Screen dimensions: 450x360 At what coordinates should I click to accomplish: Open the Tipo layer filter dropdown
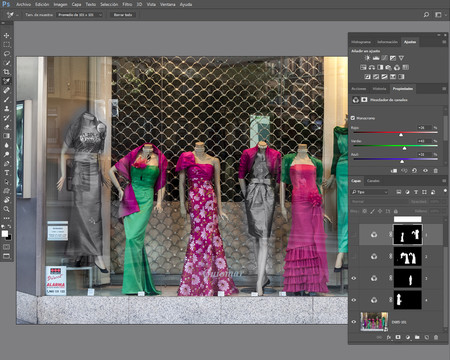click(370, 192)
